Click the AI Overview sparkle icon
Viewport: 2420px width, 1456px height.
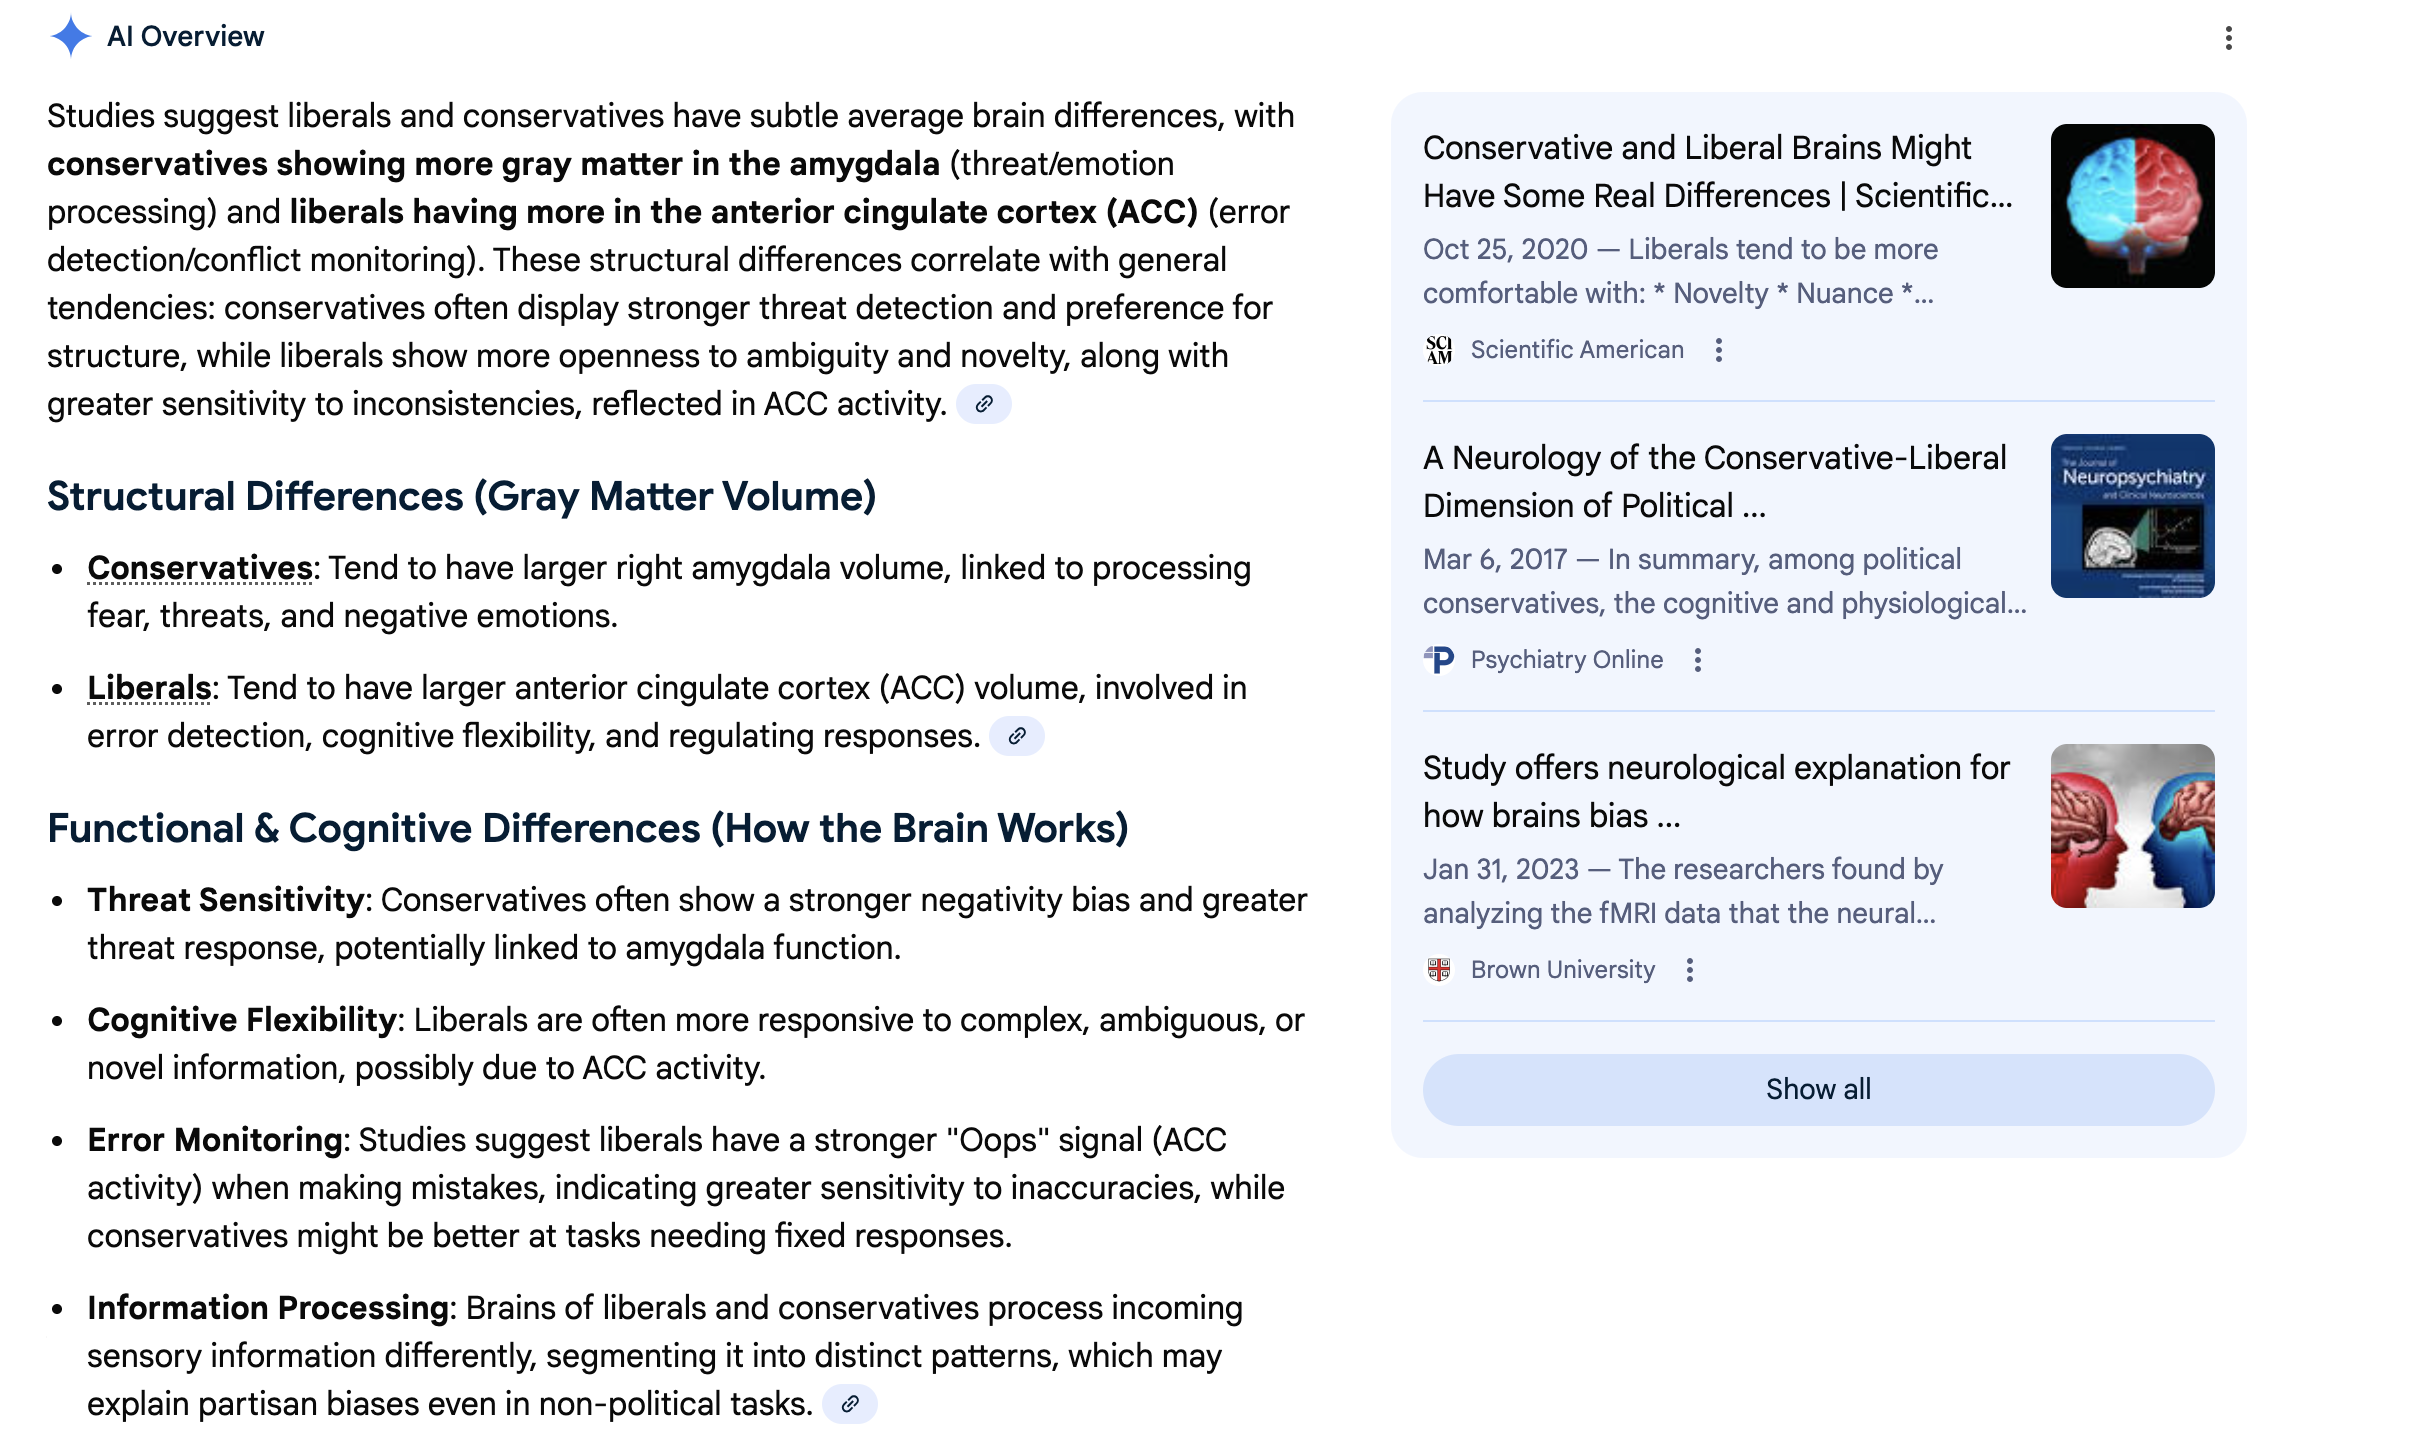(71, 37)
